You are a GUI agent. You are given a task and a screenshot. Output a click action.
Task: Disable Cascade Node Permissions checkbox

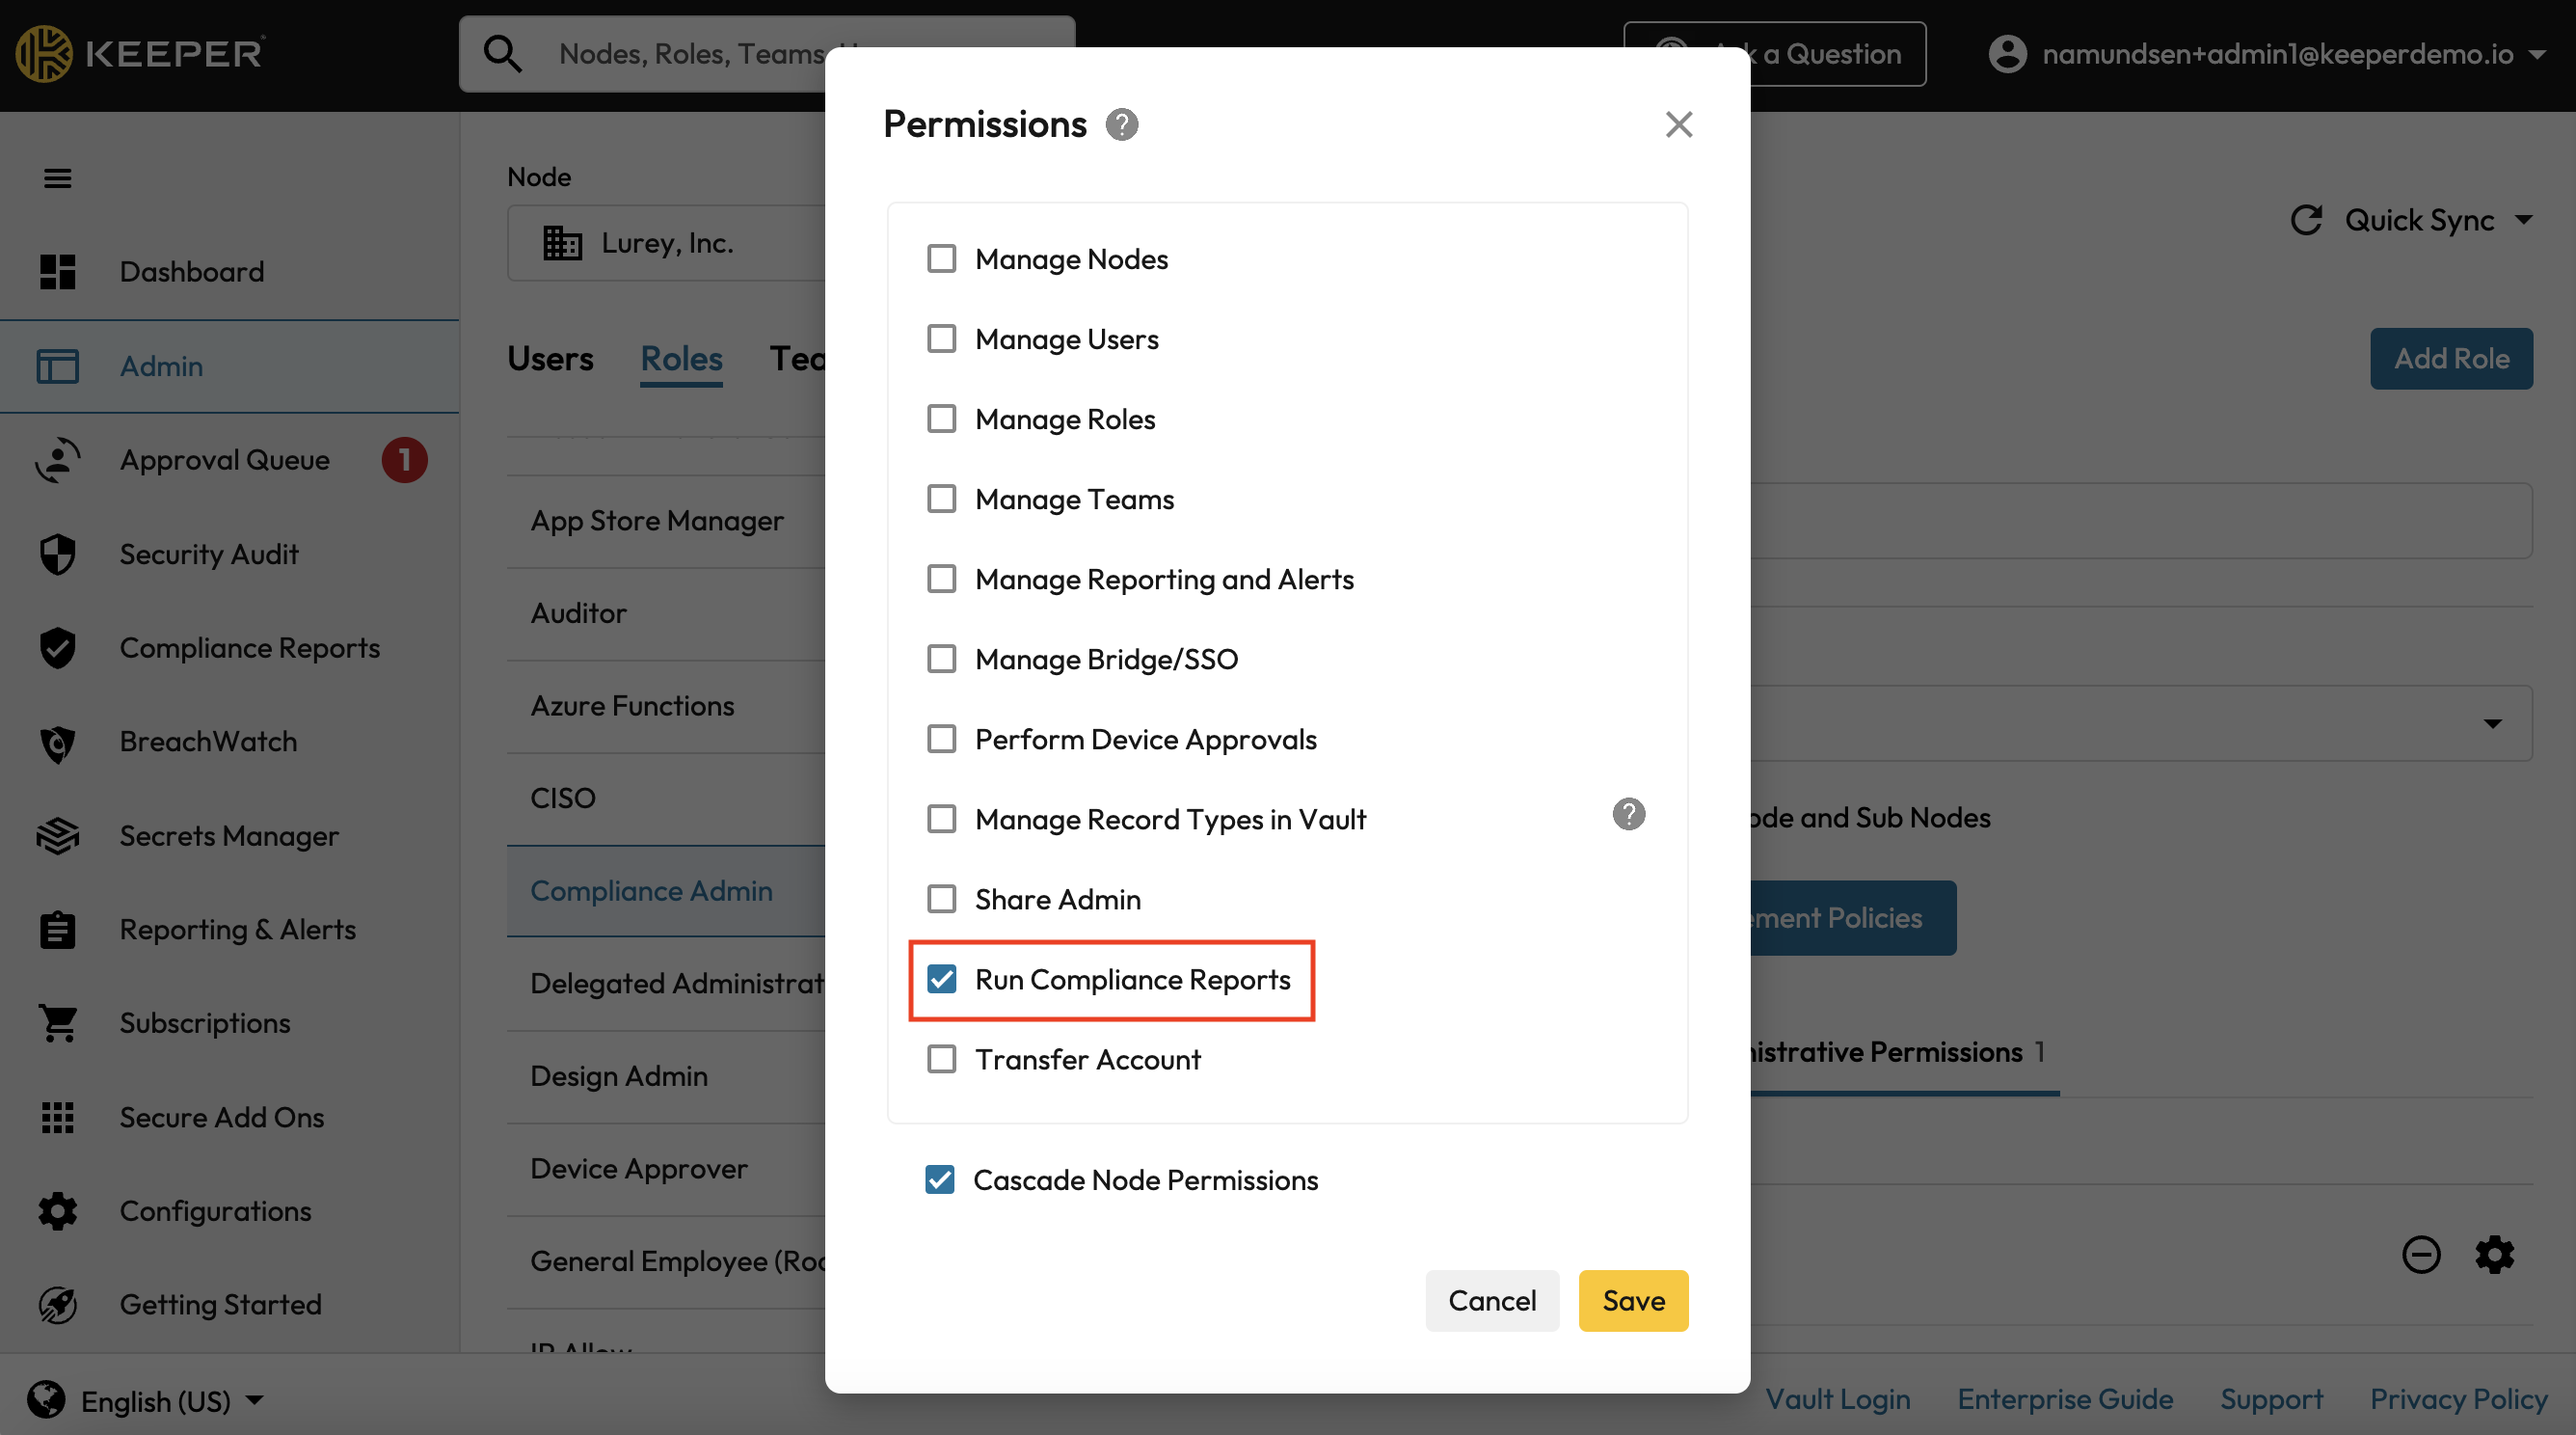point(939,1180)
